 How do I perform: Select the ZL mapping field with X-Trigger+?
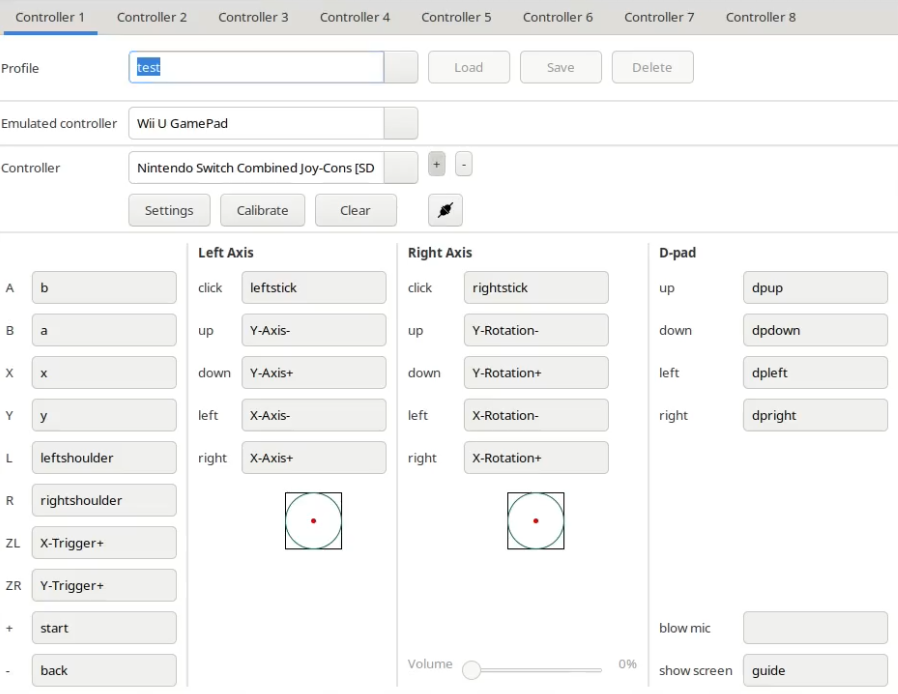coord(104,543)
